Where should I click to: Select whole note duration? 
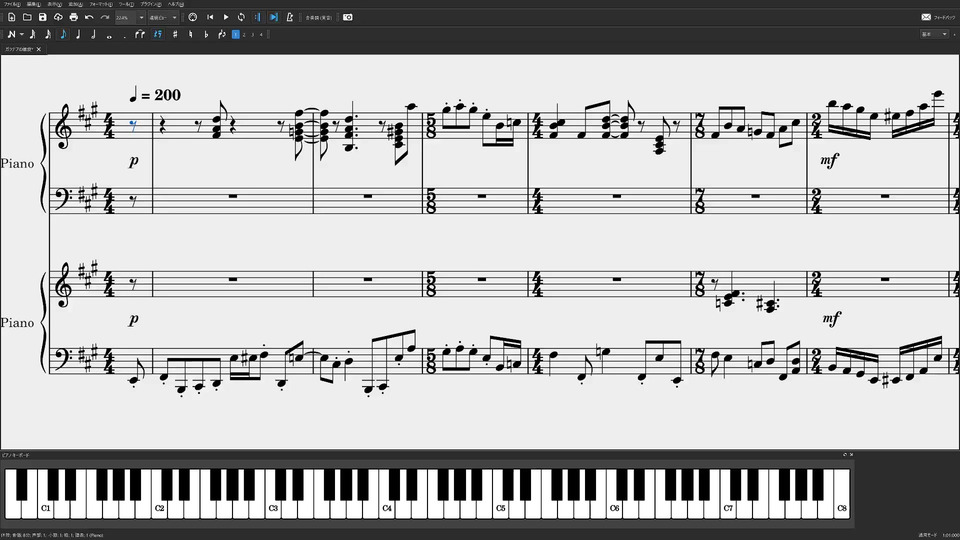pyautogui.click(x=109, y=36)
